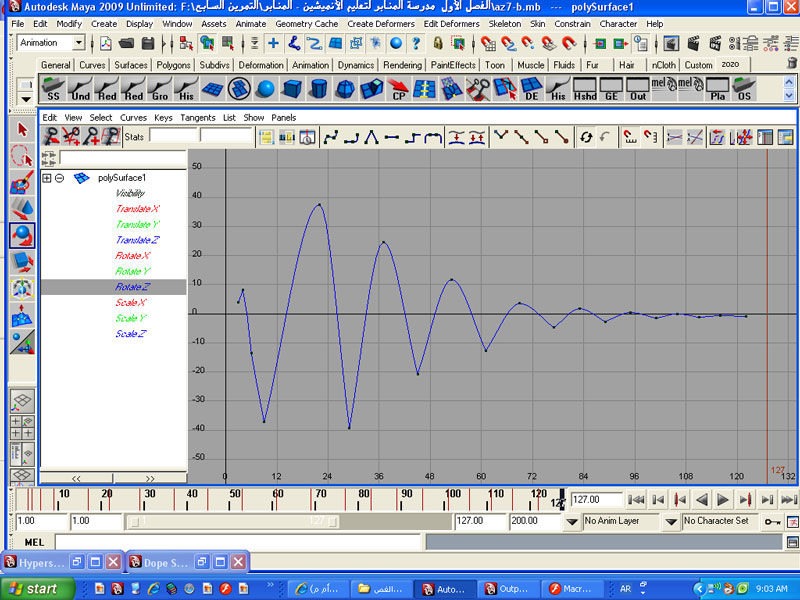Select the arrow Select tool in toolbox
This screenshot has height=600, width=800.
click(22, 130)
